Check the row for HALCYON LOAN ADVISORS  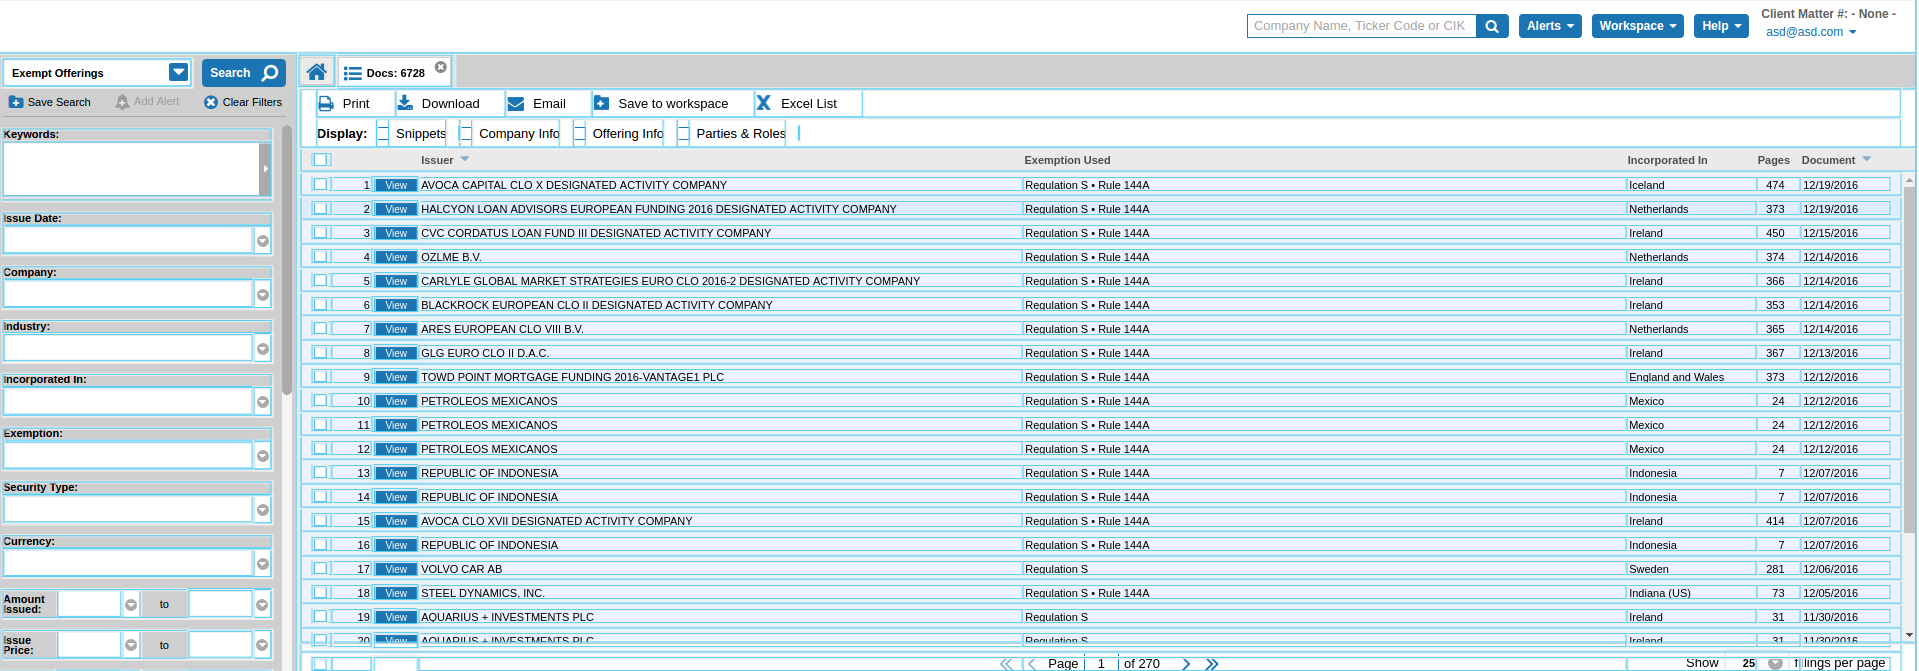320,208
